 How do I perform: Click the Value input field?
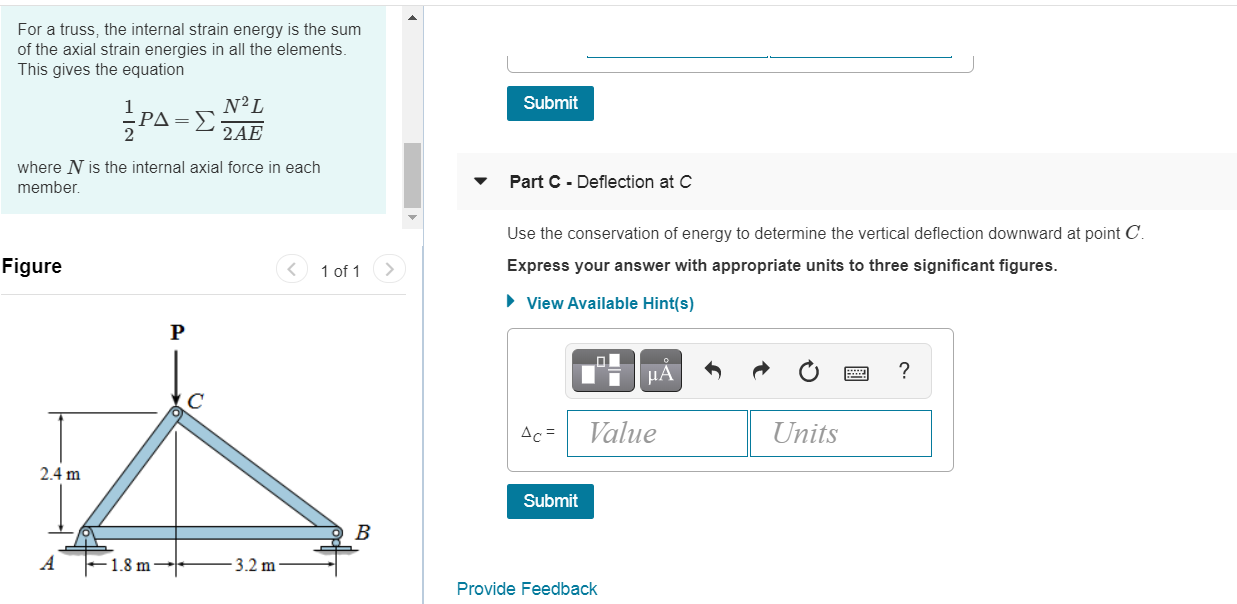657,433
